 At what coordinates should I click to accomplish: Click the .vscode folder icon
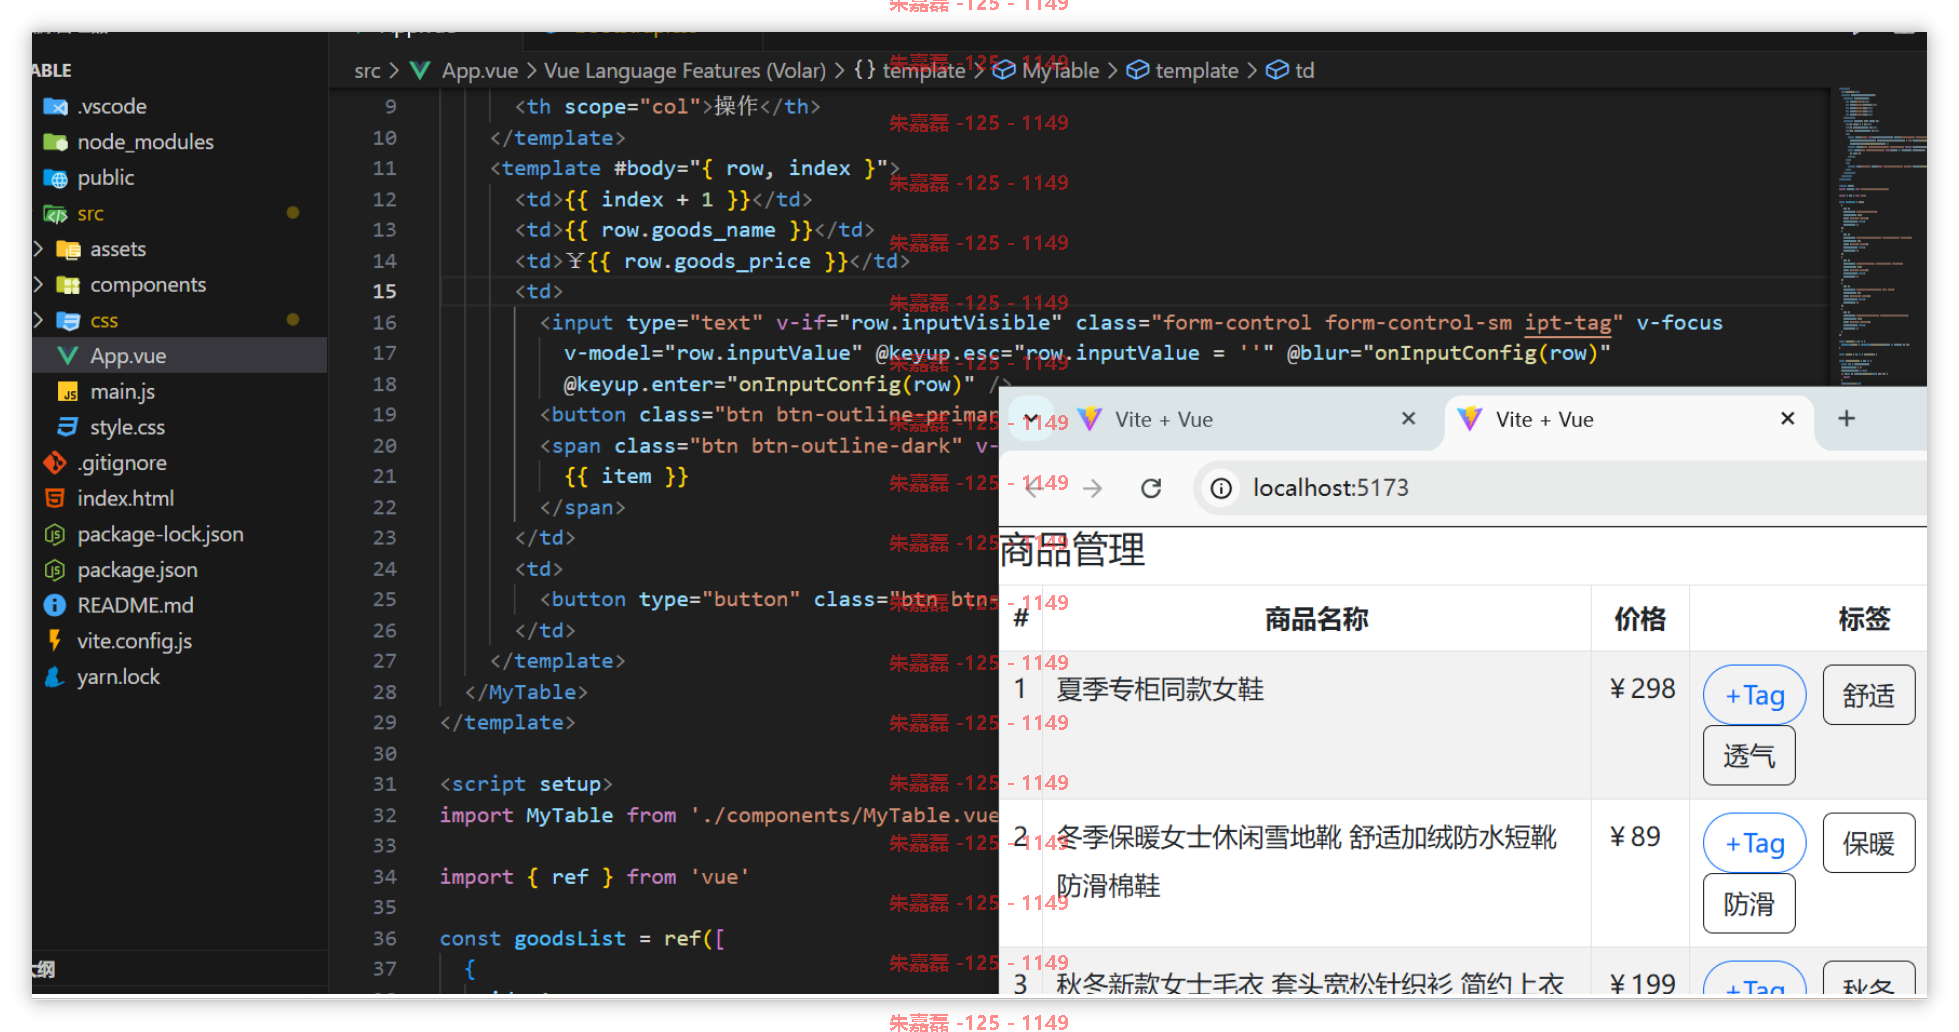(x=55, y=106)
